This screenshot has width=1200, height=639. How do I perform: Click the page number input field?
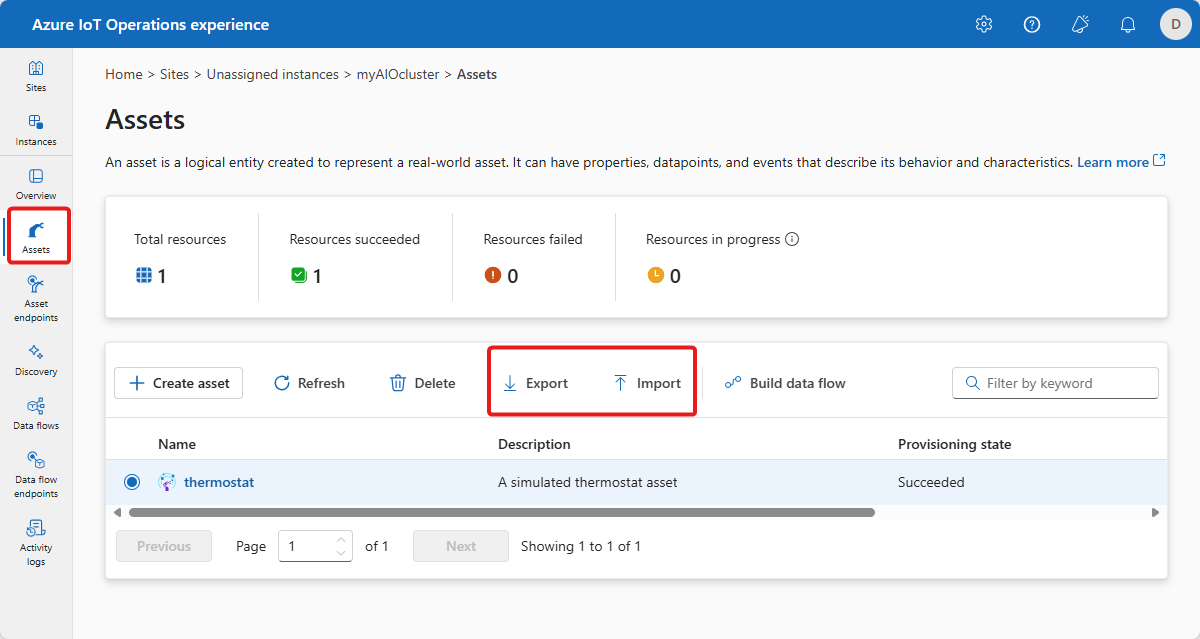point(315,546)
